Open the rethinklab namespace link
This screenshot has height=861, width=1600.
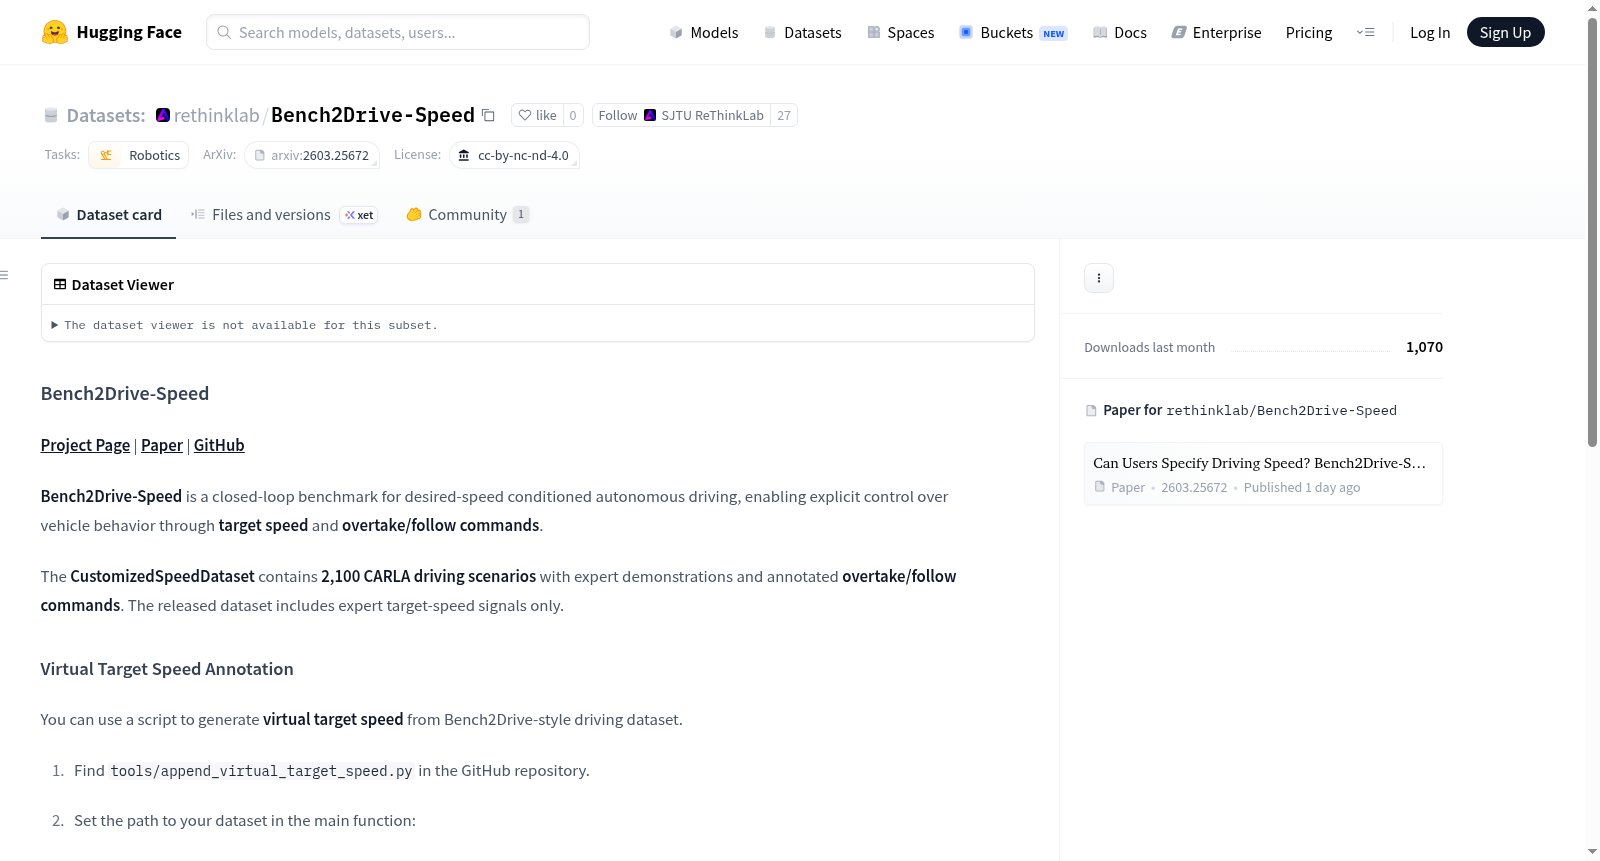click(x=216, y=115)
